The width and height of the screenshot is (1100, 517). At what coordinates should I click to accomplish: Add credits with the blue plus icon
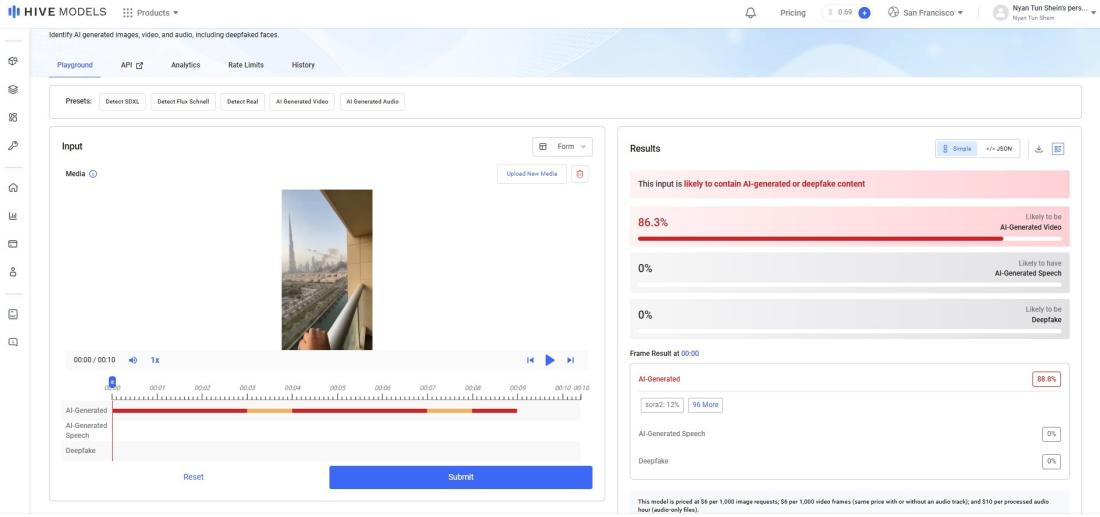click(864, 13)
